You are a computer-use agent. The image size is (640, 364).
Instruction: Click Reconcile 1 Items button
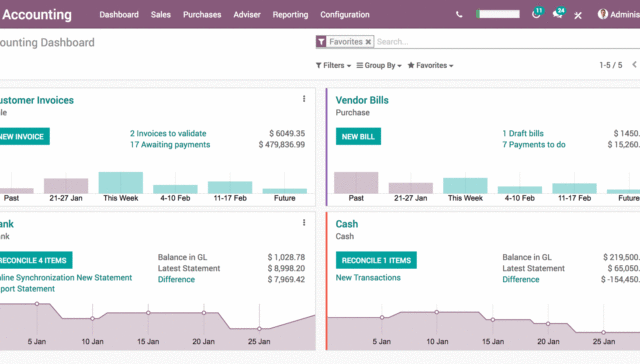(x=376, y=260)
